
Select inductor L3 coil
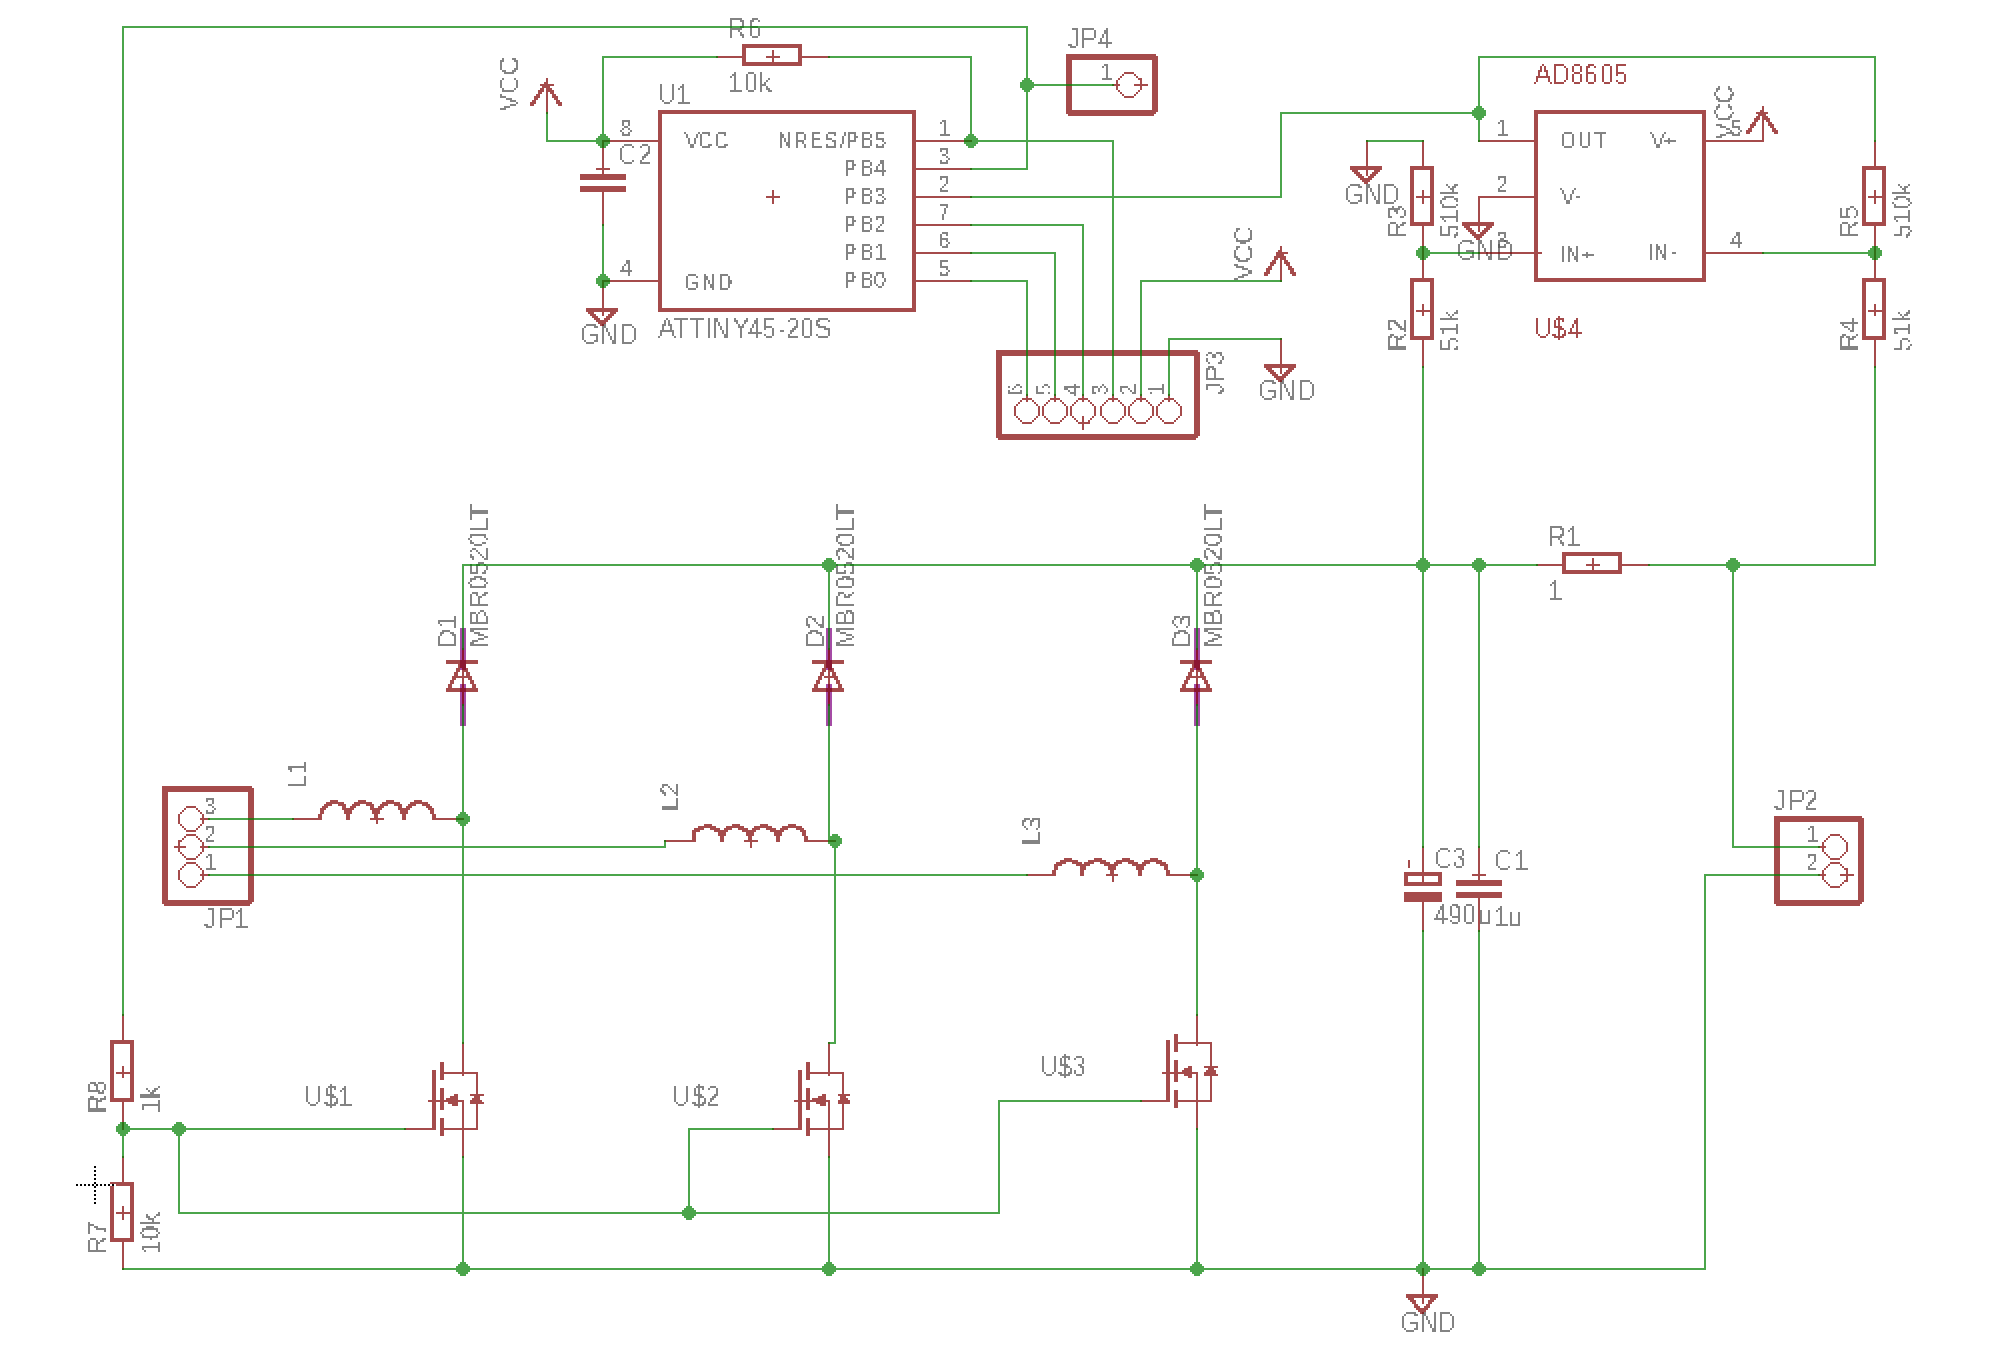[1111, 867]
